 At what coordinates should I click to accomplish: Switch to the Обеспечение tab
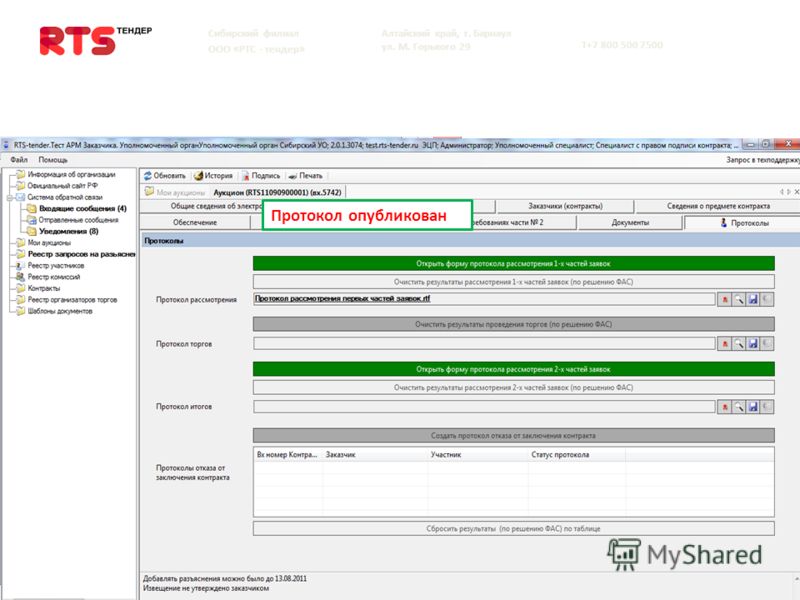pyautogui.click(x=195, y=222)
